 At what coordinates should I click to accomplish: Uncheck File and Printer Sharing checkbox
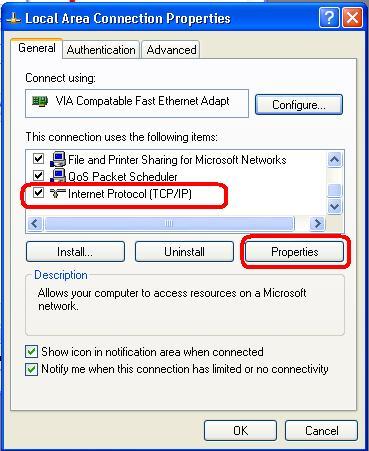39,158
